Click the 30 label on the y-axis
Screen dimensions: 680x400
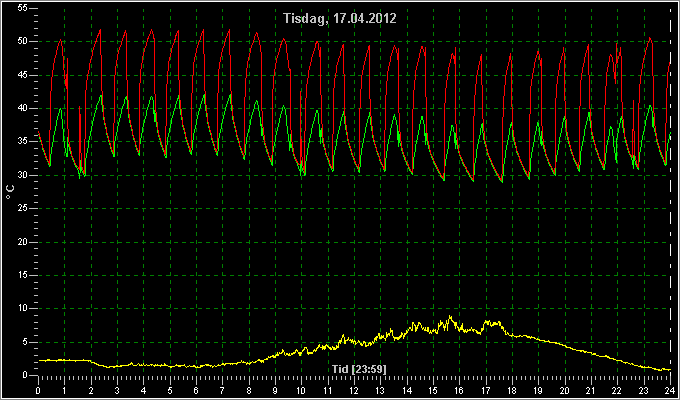(23, 175)
